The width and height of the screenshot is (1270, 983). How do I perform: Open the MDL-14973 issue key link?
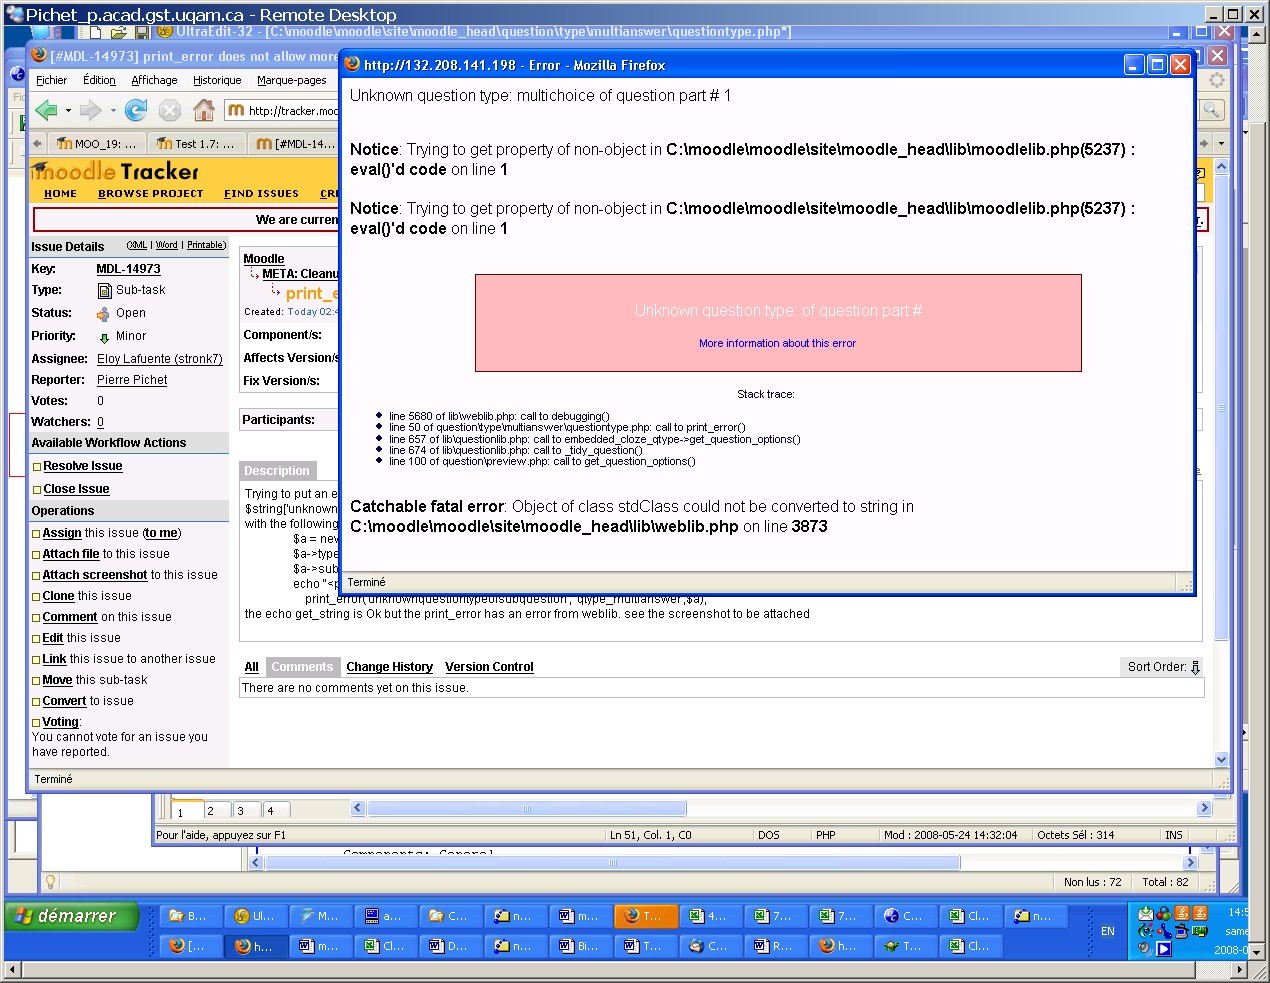click(x=128, y=269)
